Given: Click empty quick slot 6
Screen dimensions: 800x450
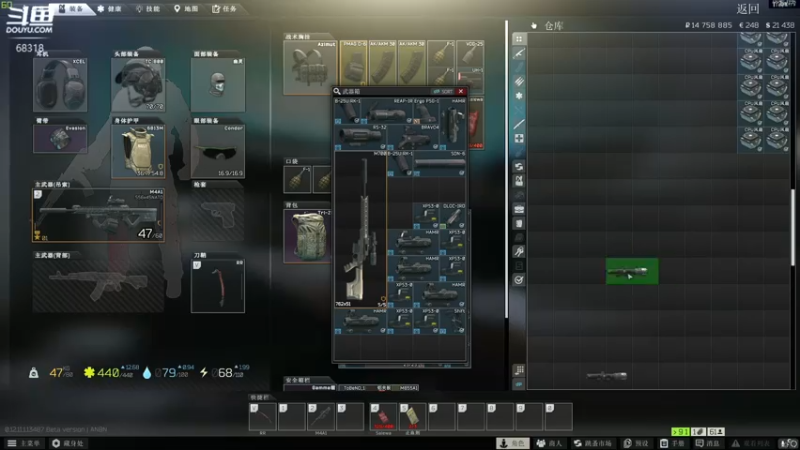Looking at the screenshot, I should 442,417.
